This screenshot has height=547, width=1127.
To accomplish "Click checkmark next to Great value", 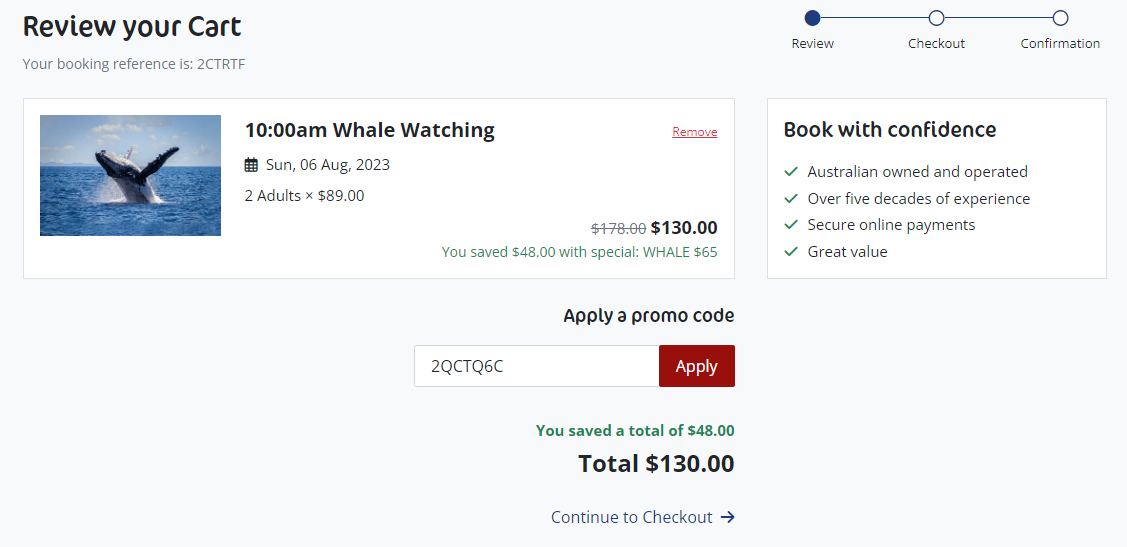I will click(x=791, y=252).
